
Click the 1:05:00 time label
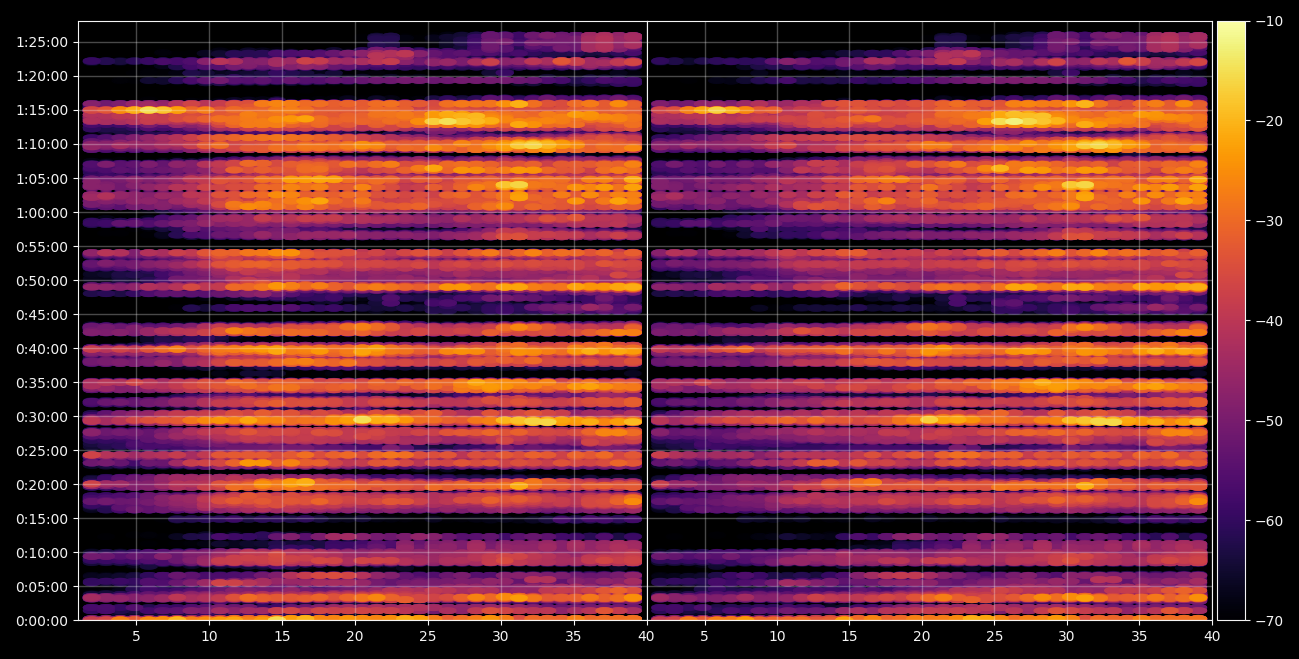(41, 178)
